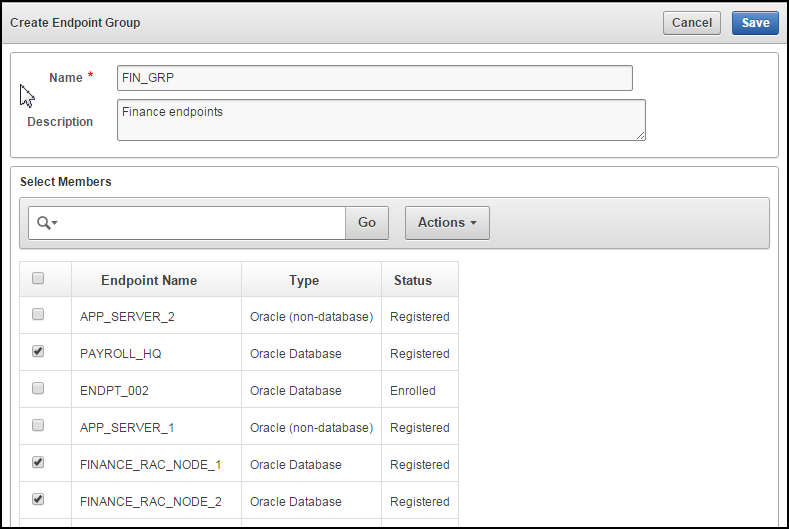Screen dimensions: 789x529
Task: Check the APP_SERVER_2 endpoint checkbox
Action: [38, 314]
